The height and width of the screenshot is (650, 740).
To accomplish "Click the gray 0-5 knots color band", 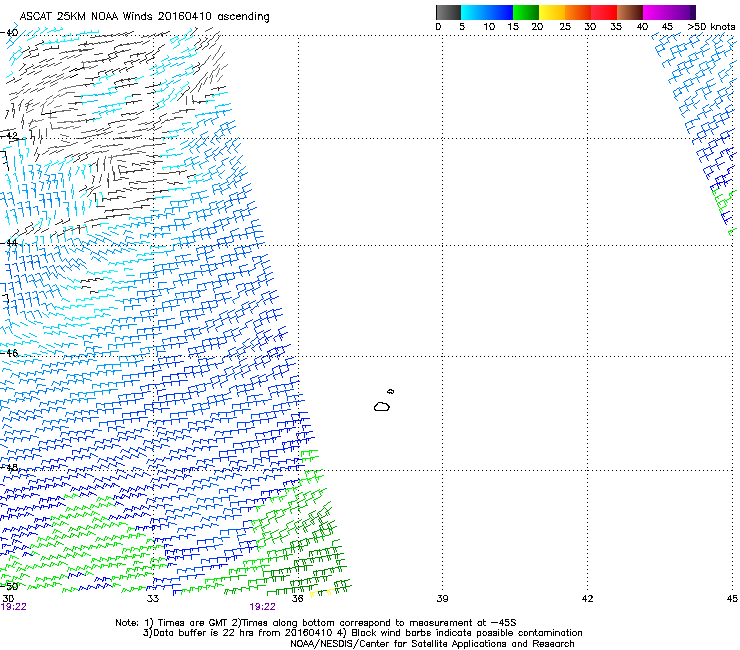I will [x=449, y=12].
